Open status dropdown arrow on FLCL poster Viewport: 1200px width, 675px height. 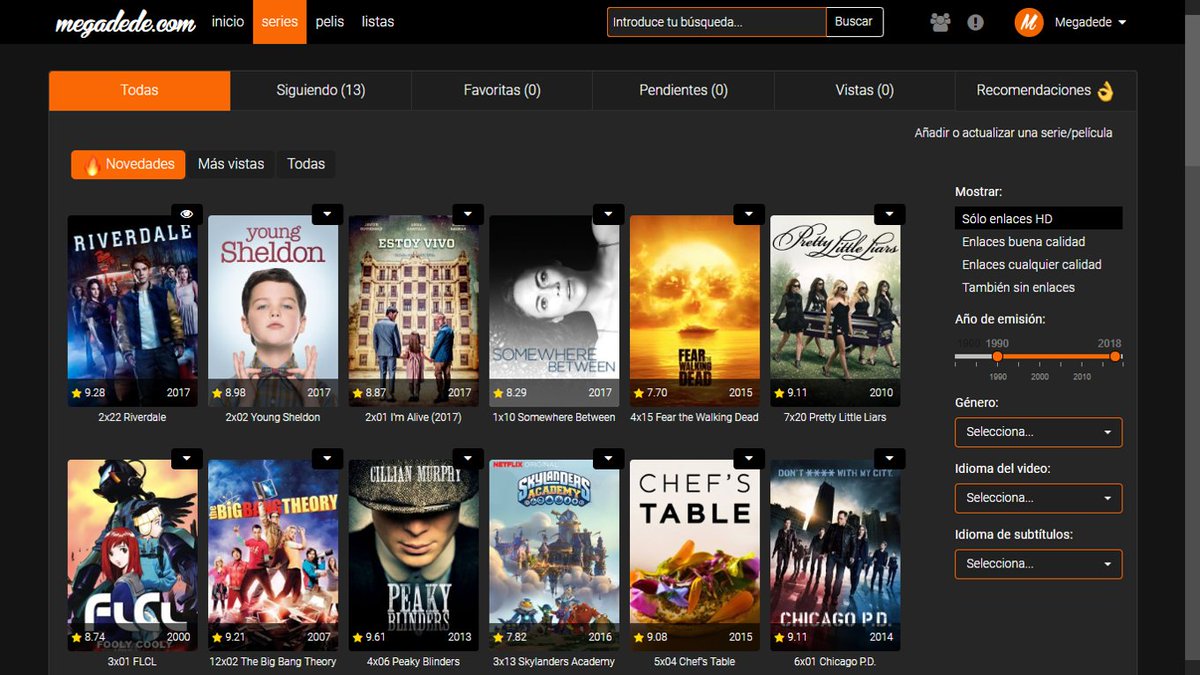pyautogui.click(x=187, y=458)
